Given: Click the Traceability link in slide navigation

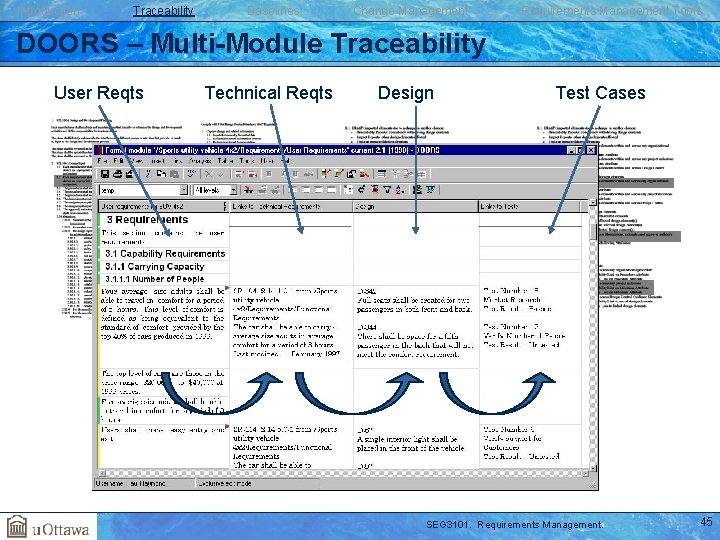Looking at the screenshot, I should click(x=163, y=11).
